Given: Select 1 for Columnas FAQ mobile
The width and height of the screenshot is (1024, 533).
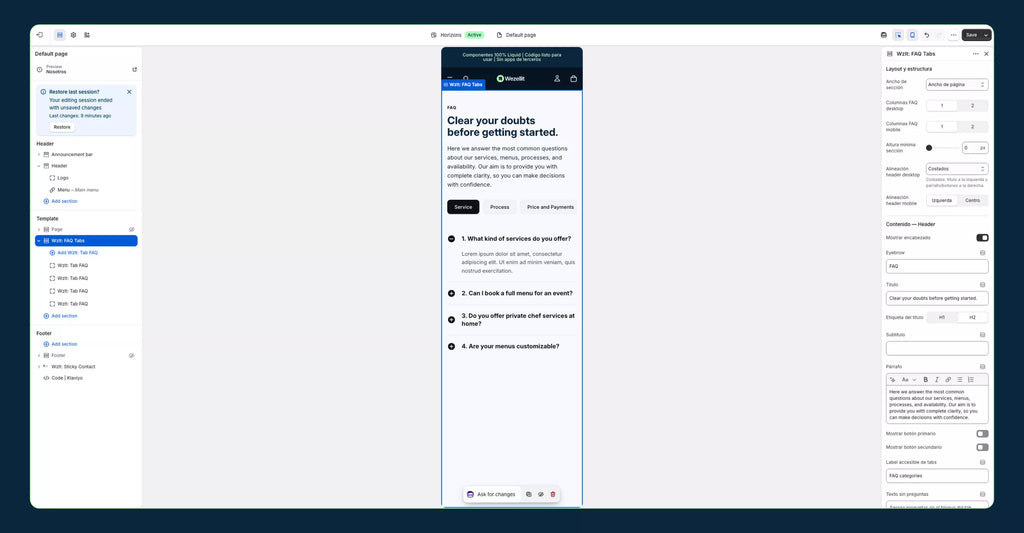Looking at the screenshot, I should (x=942, y=127).
